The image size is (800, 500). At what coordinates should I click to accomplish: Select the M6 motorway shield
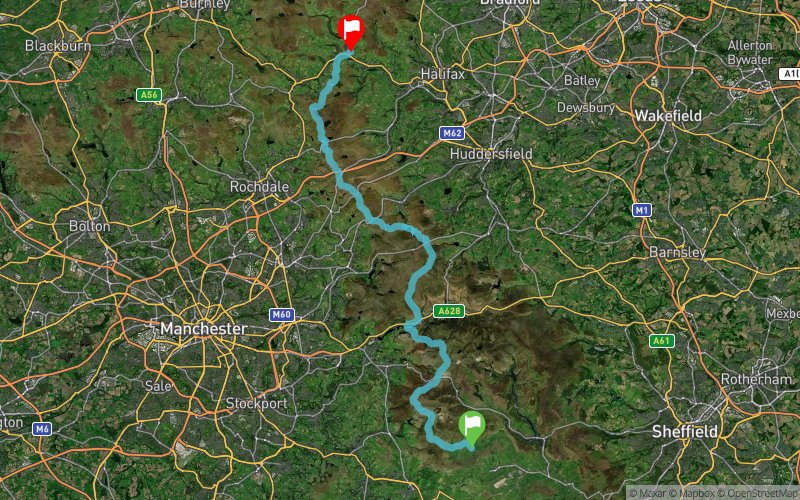pyautogui.click(x=42, y=429)
